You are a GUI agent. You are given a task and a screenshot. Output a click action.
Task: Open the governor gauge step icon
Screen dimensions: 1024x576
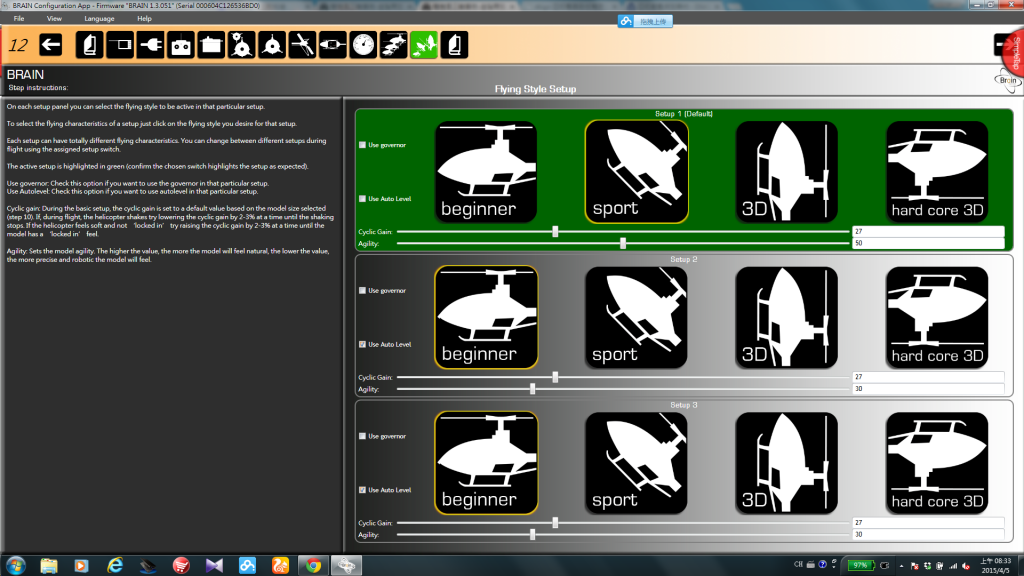point(363,45)
